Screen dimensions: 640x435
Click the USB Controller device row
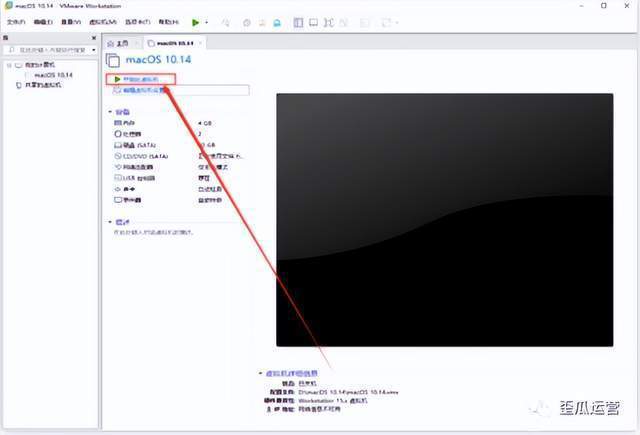(x=180, y=178)
